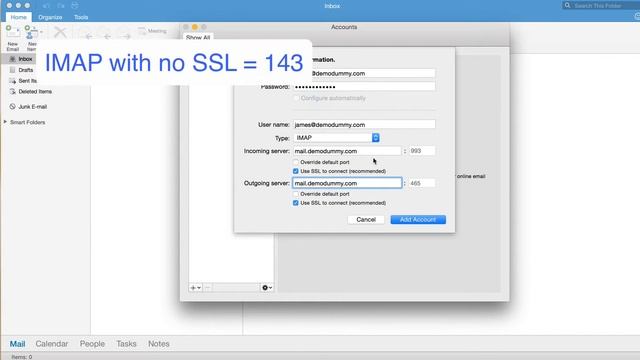Click the Drafts folder icon
The height and width of the screenshot is (360, 640).
12,70
